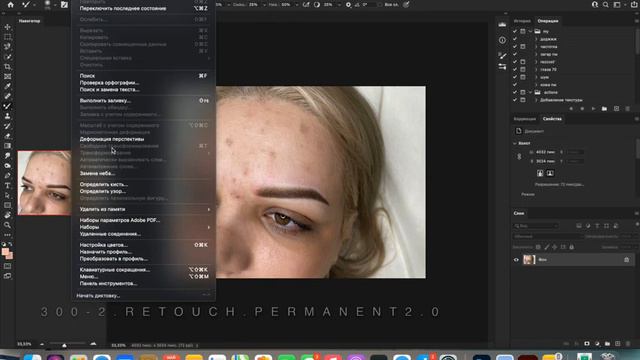Click the Home icon in options bar

pos(11,4)
